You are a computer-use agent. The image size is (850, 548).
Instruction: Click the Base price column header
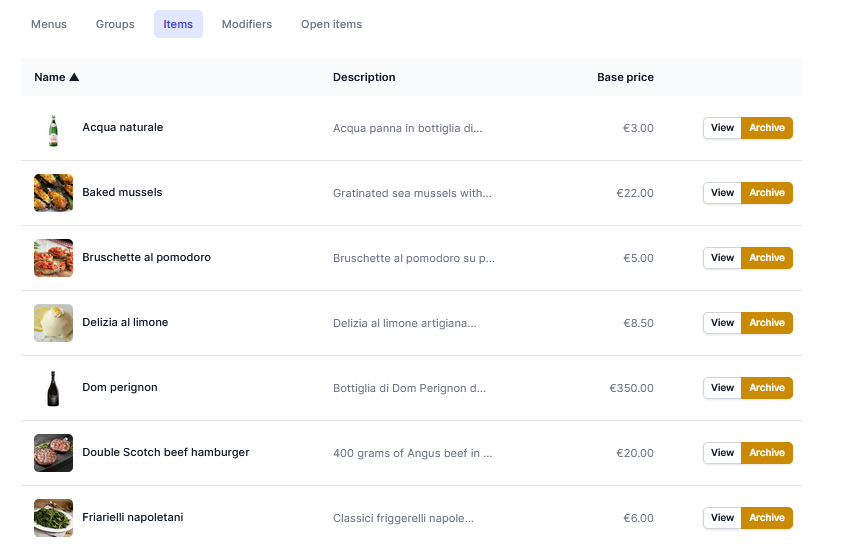click(x=625, y=78)
